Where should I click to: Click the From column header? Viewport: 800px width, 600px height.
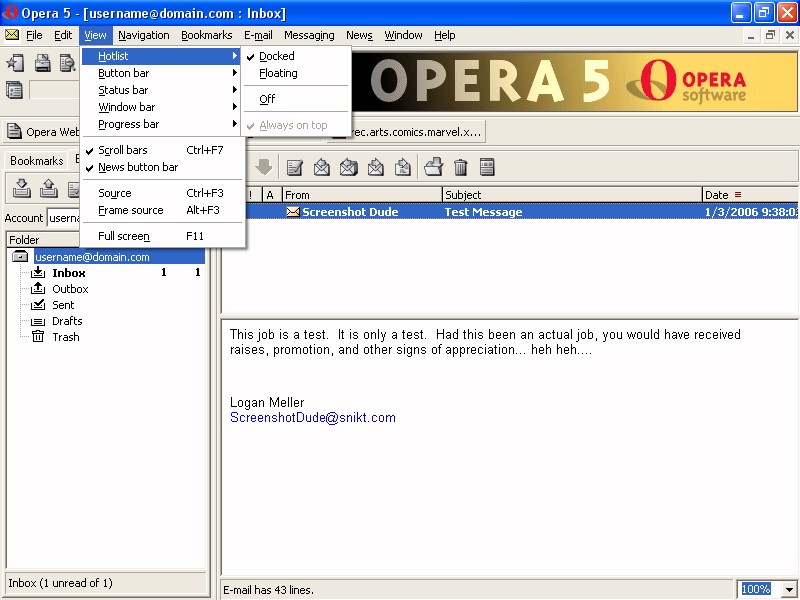click(x=362, y=195)
